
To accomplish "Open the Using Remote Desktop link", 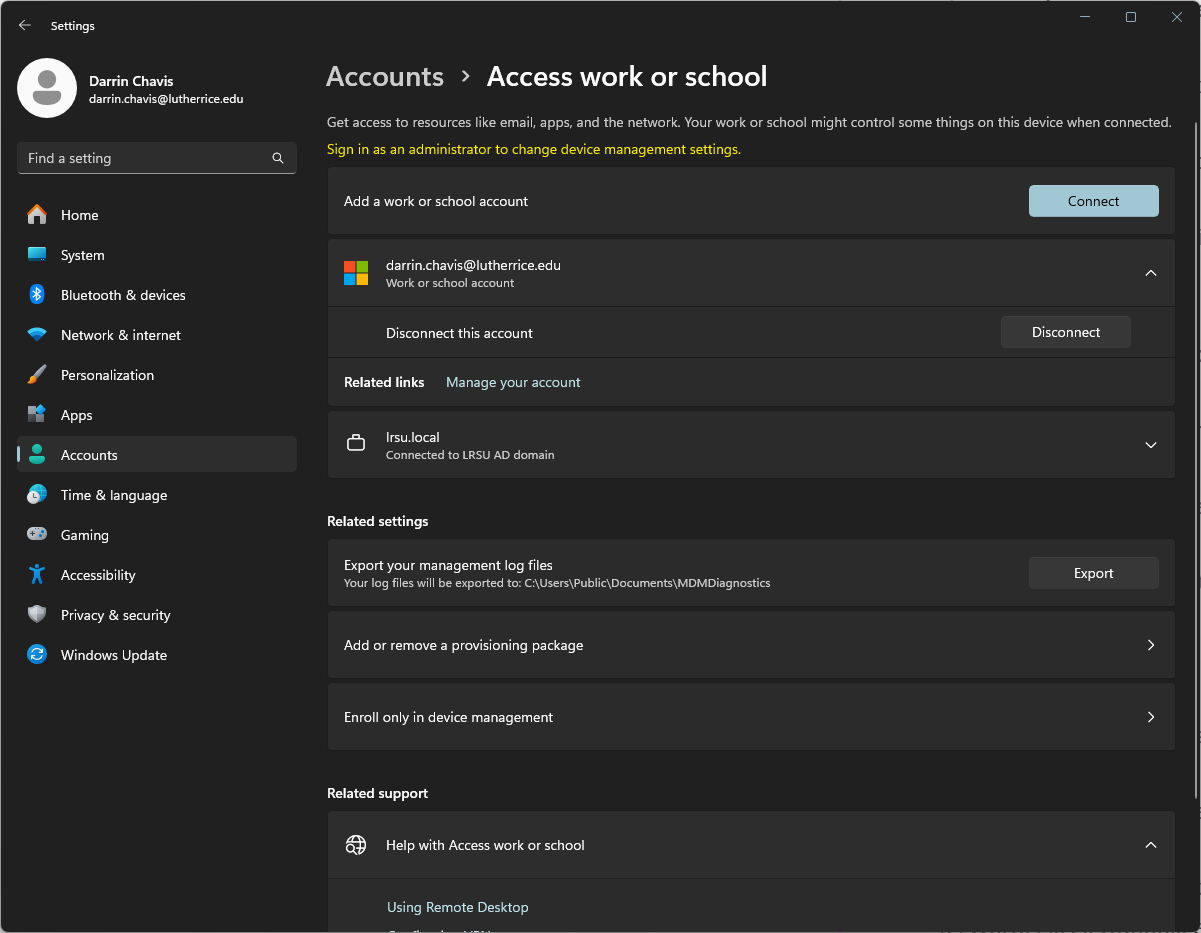I will coord(457,907).
